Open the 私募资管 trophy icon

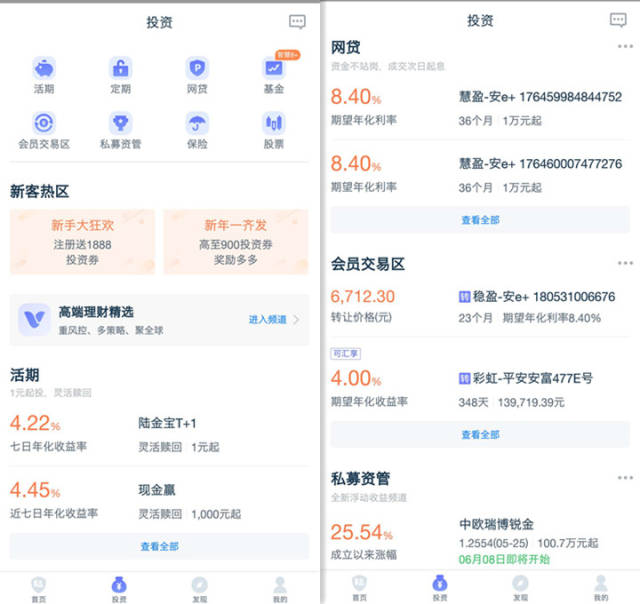120,123
